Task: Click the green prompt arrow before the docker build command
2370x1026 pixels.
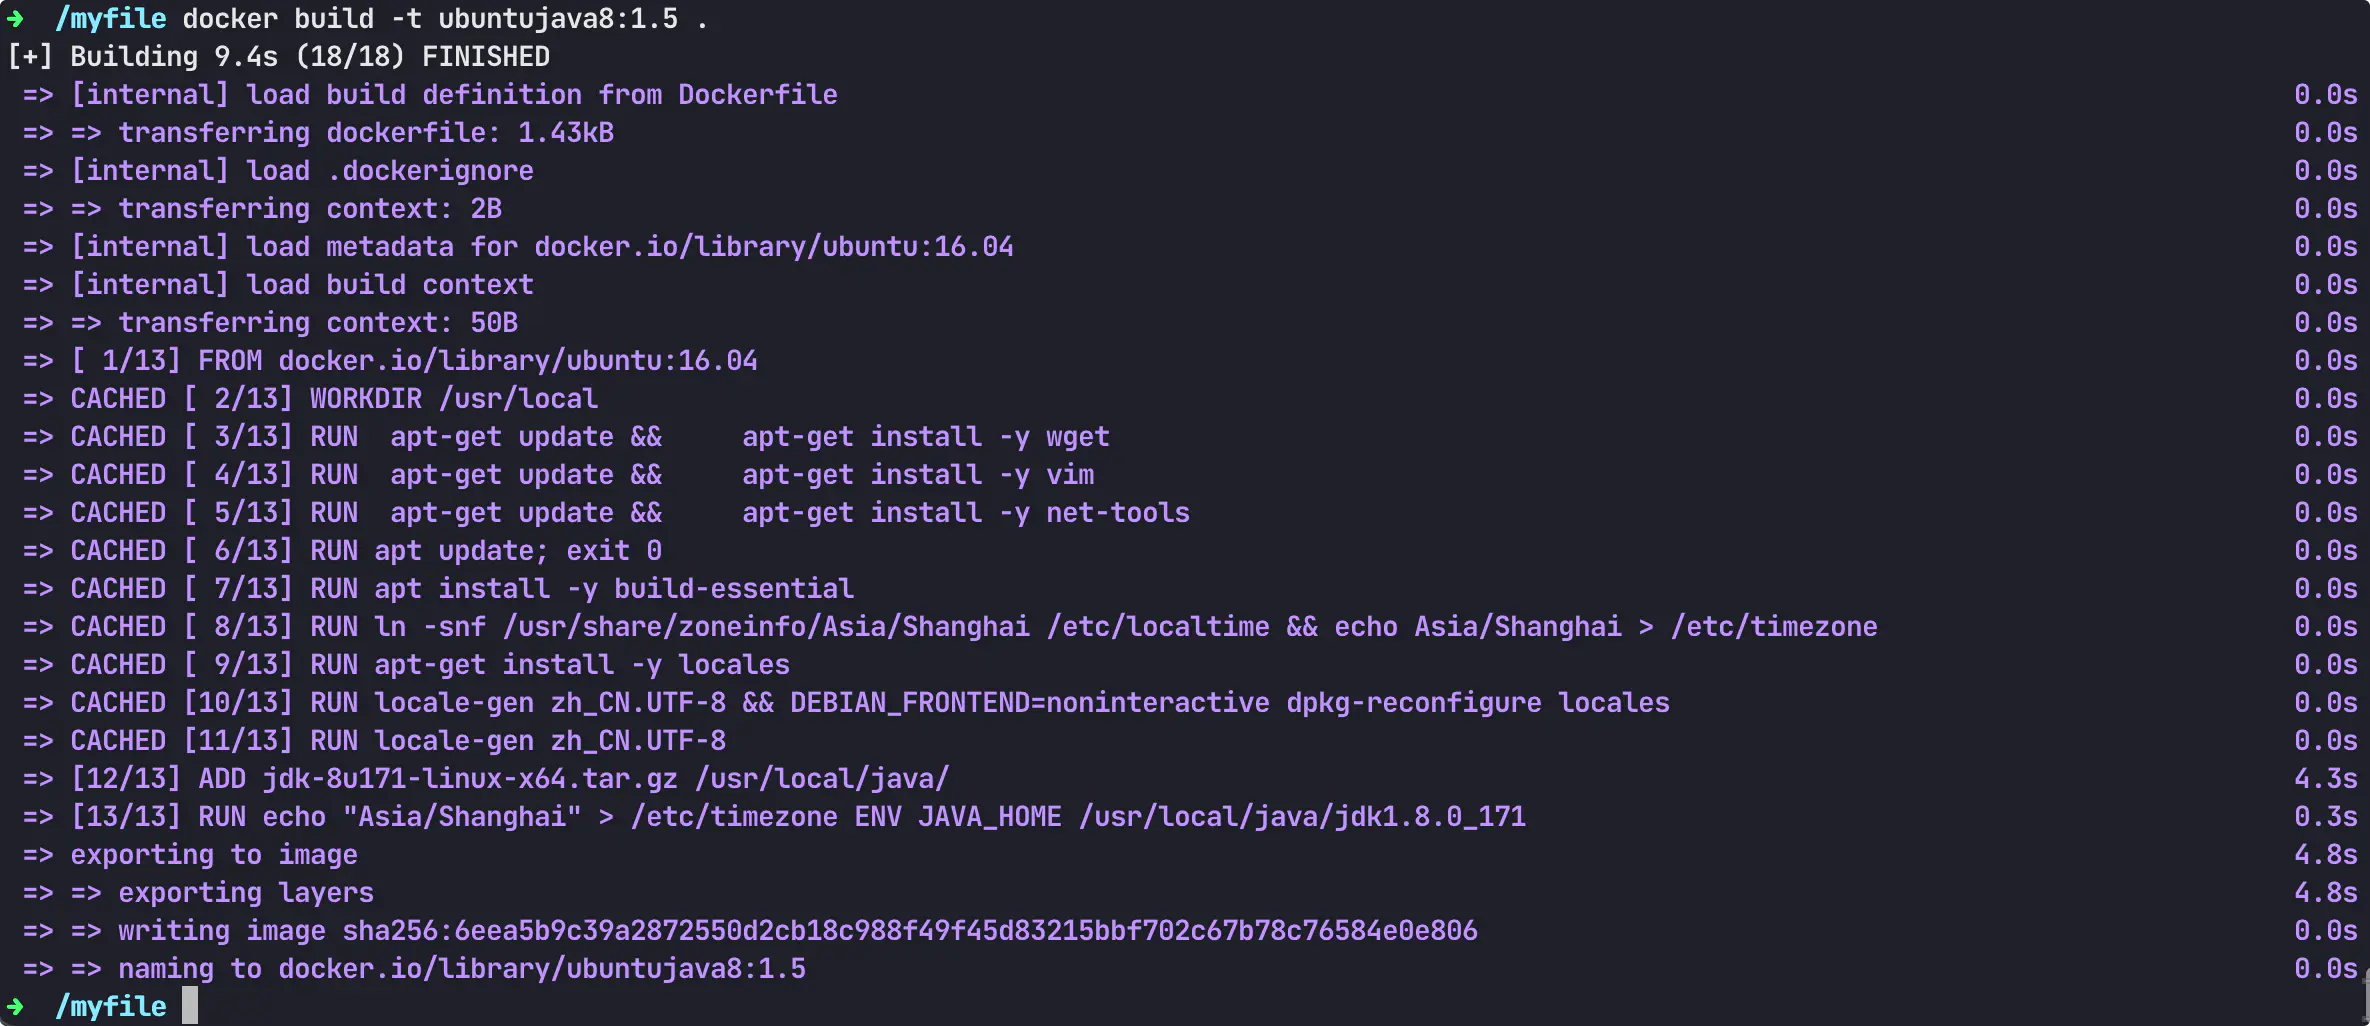Action: tap(15, 19)
